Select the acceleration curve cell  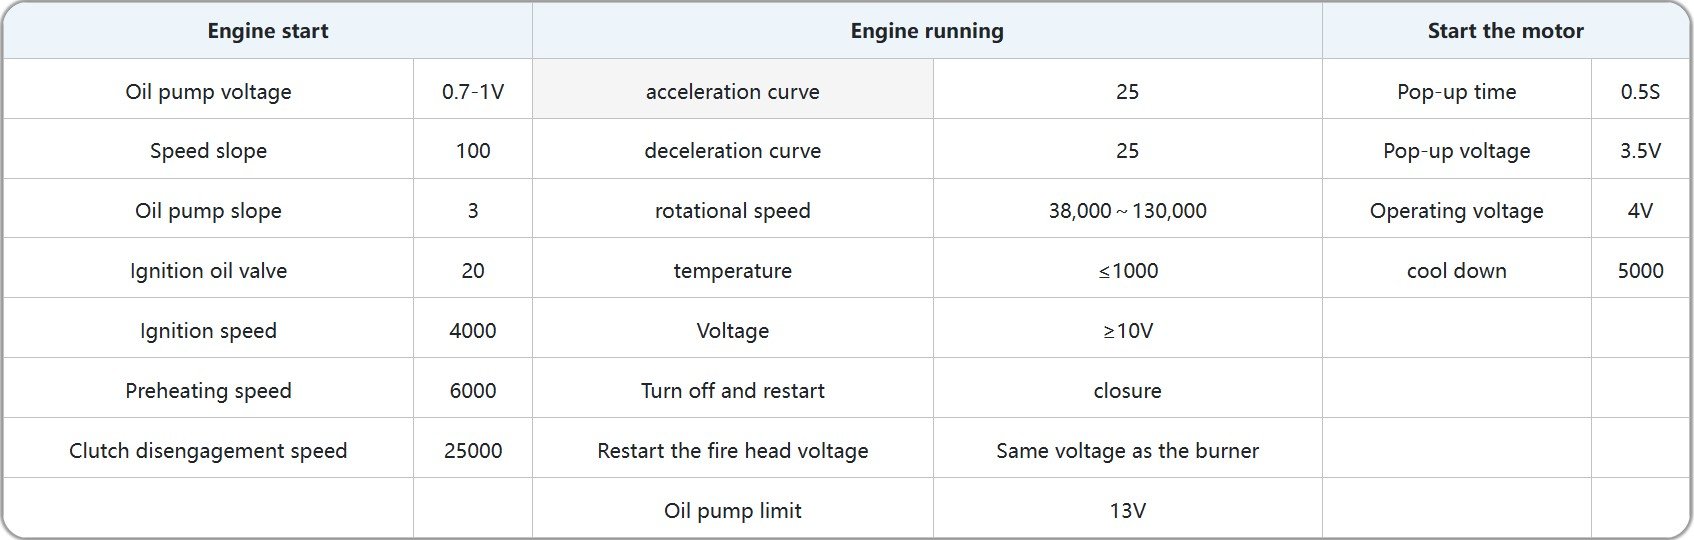732,92
